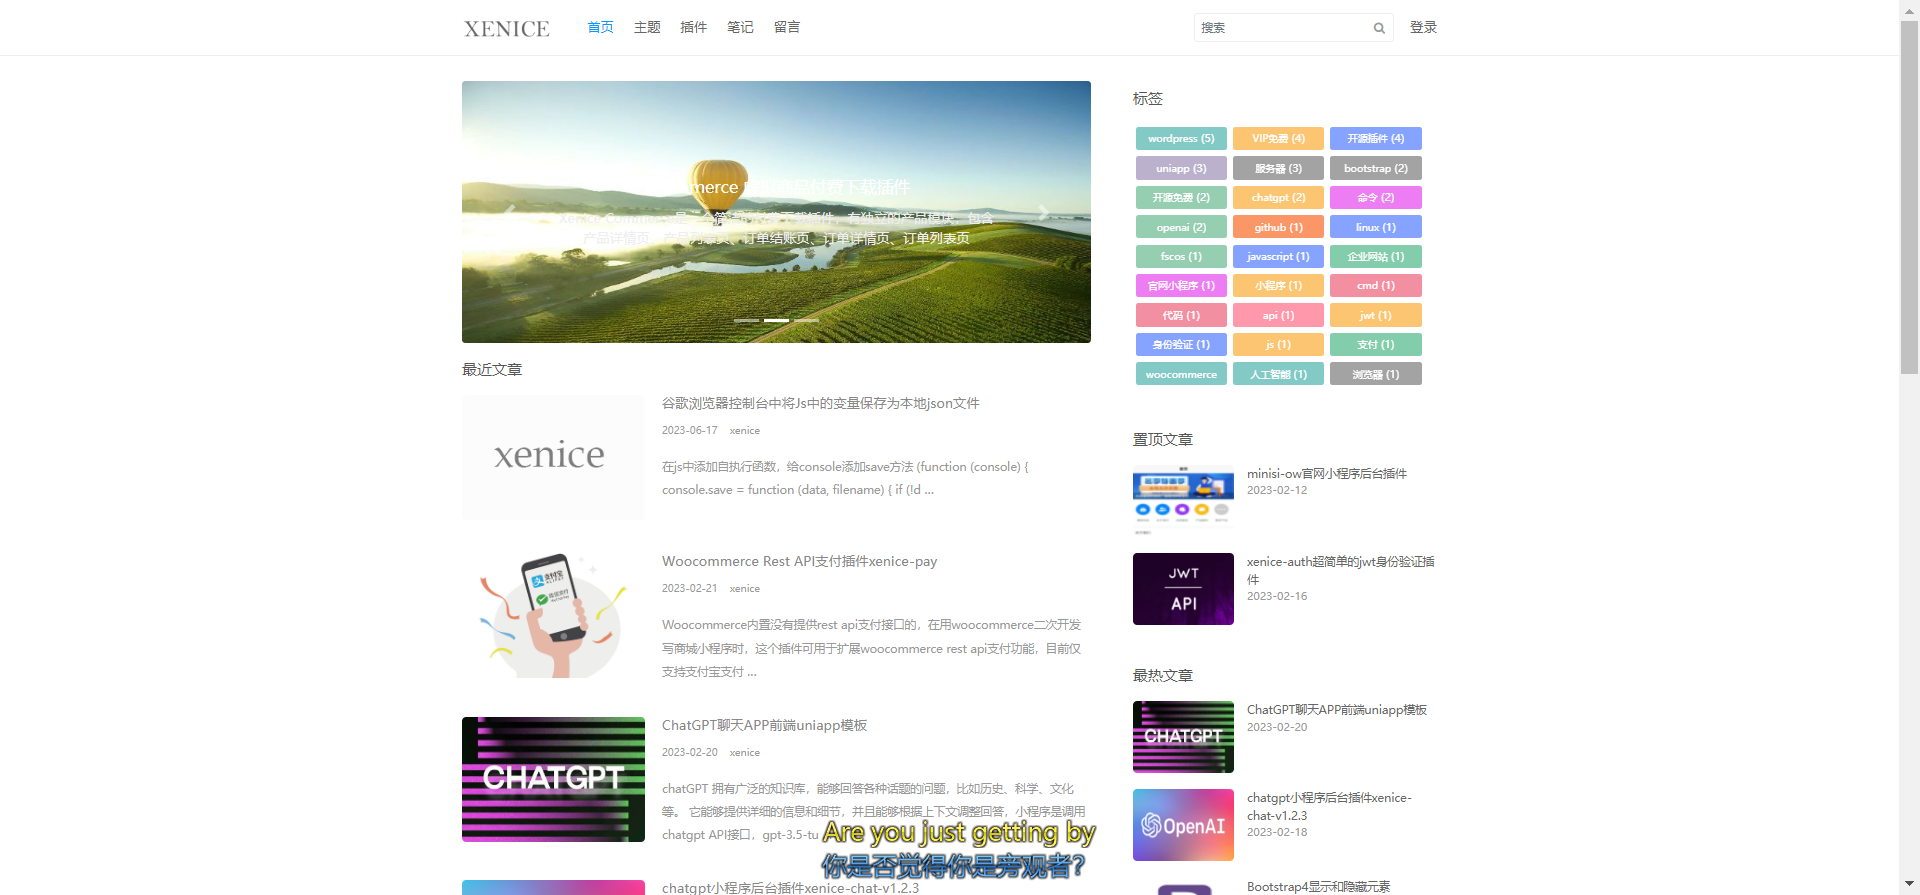Open article Woocommerce Rest API支付插件xenice-pay

(x=799, y=562)
